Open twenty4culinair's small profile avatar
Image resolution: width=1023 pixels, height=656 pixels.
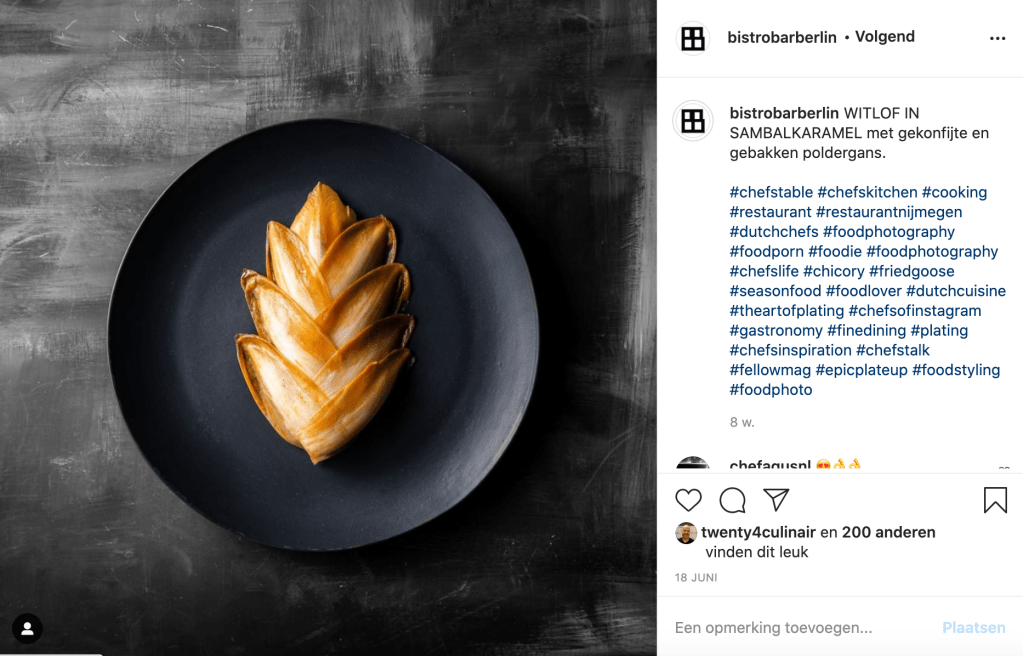pos(686,533)
